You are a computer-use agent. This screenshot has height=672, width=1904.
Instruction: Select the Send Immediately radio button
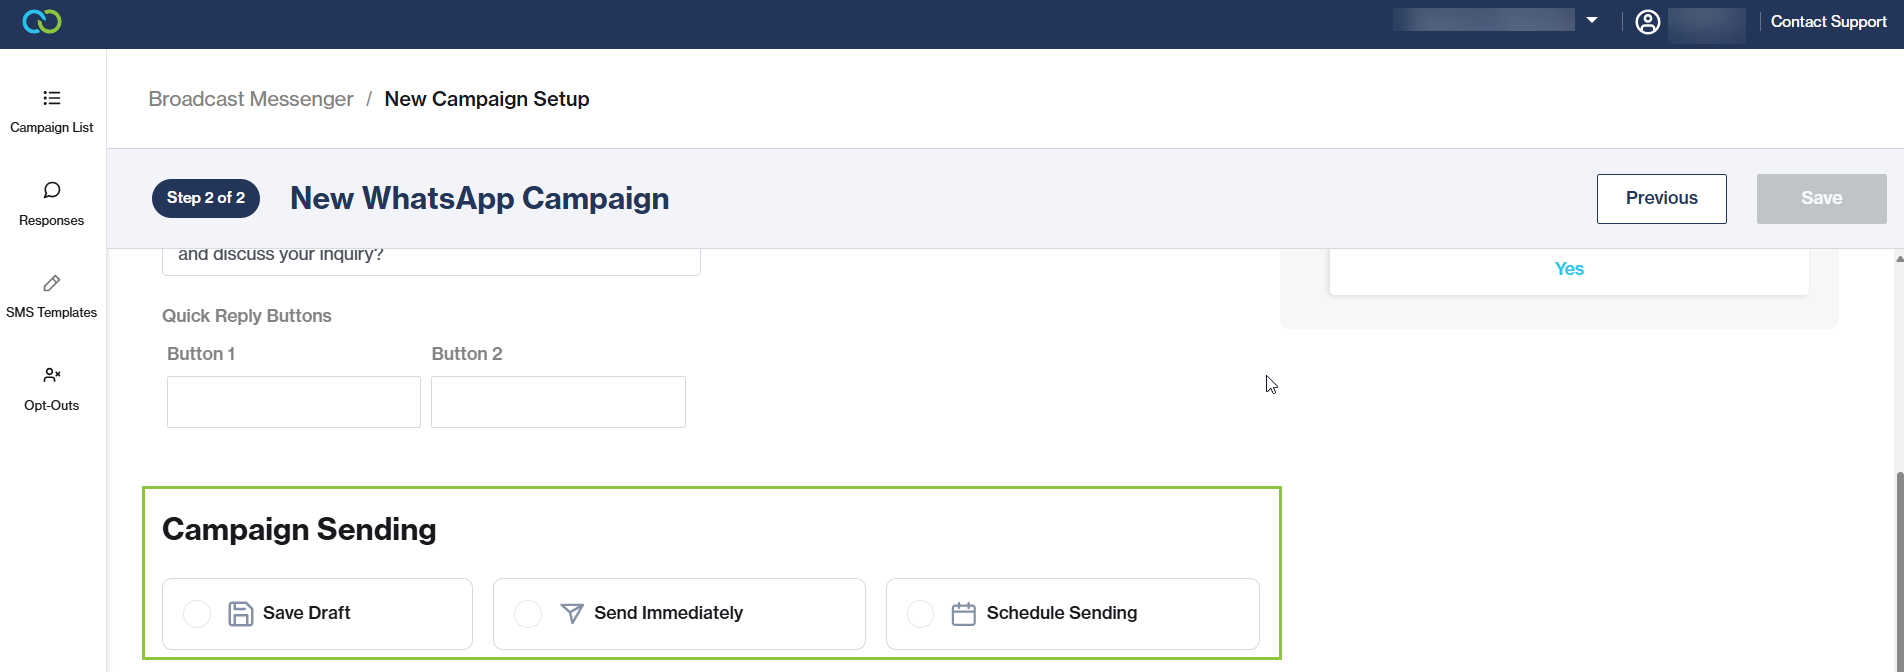528,614
